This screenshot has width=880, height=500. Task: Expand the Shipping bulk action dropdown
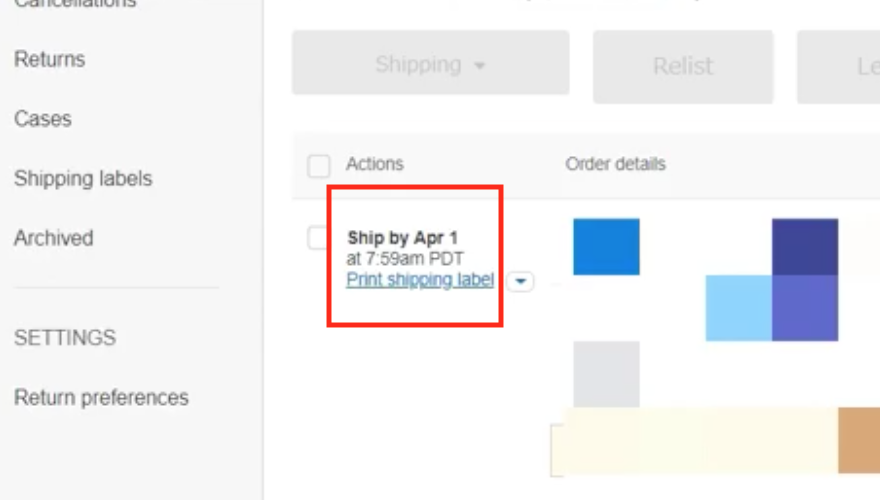point(430,63)
